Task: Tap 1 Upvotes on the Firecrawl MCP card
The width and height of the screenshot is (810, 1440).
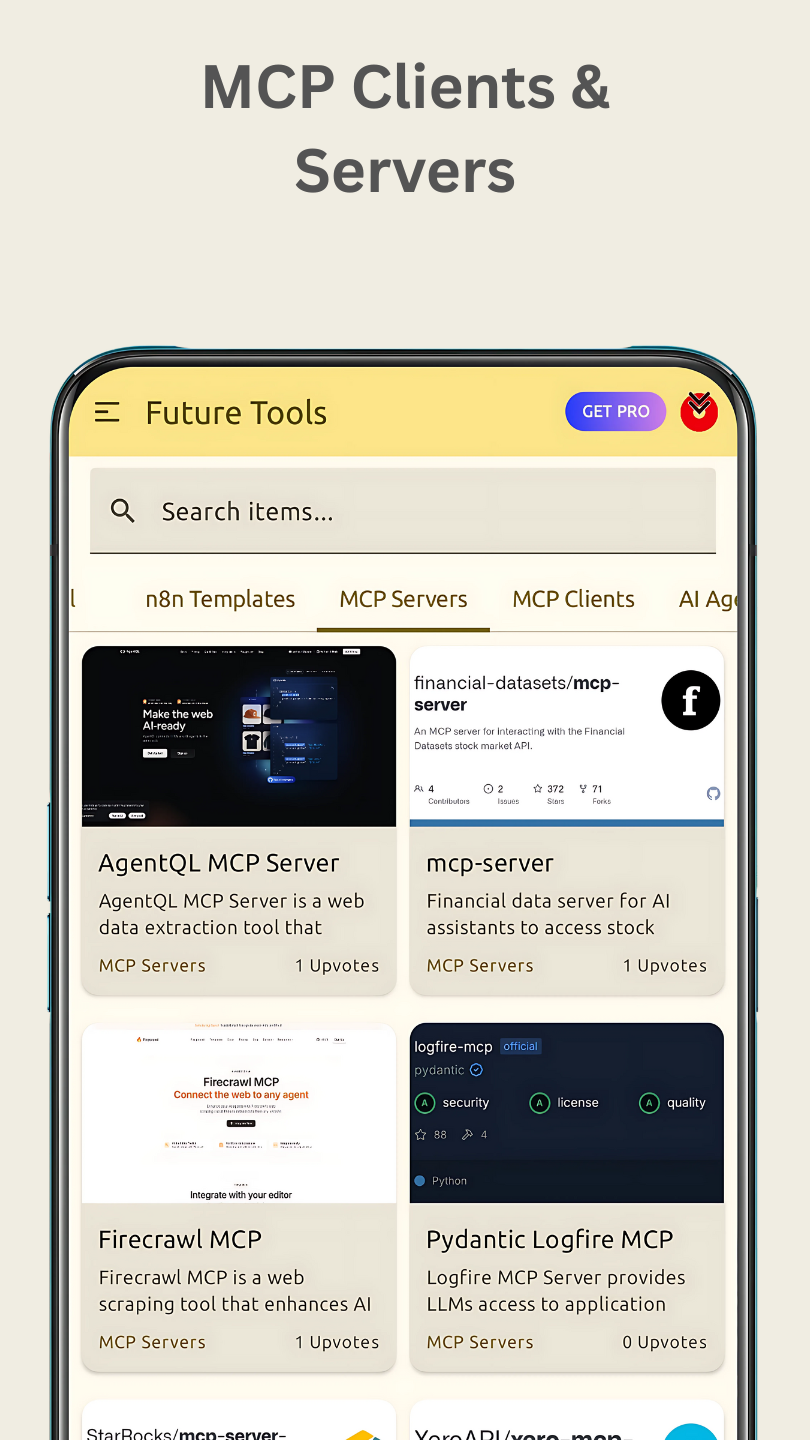Action: [337, 1342]
